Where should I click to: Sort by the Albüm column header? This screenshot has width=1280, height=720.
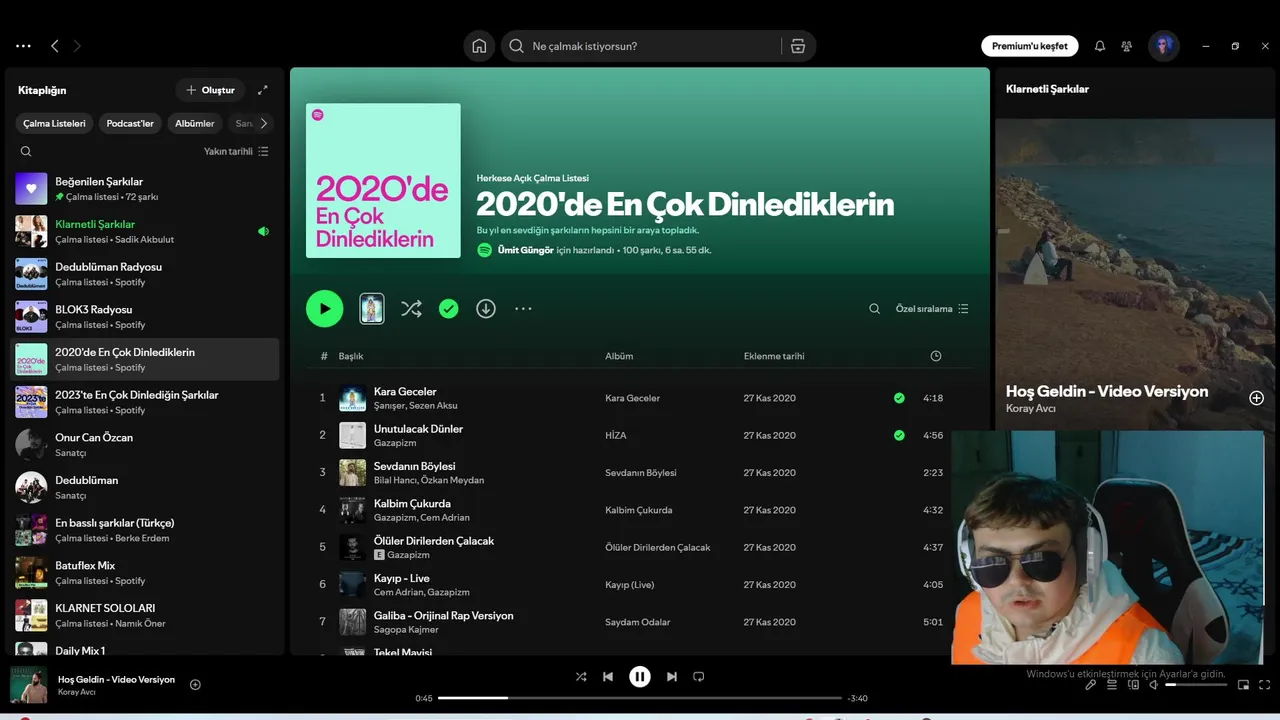point(619,356)
